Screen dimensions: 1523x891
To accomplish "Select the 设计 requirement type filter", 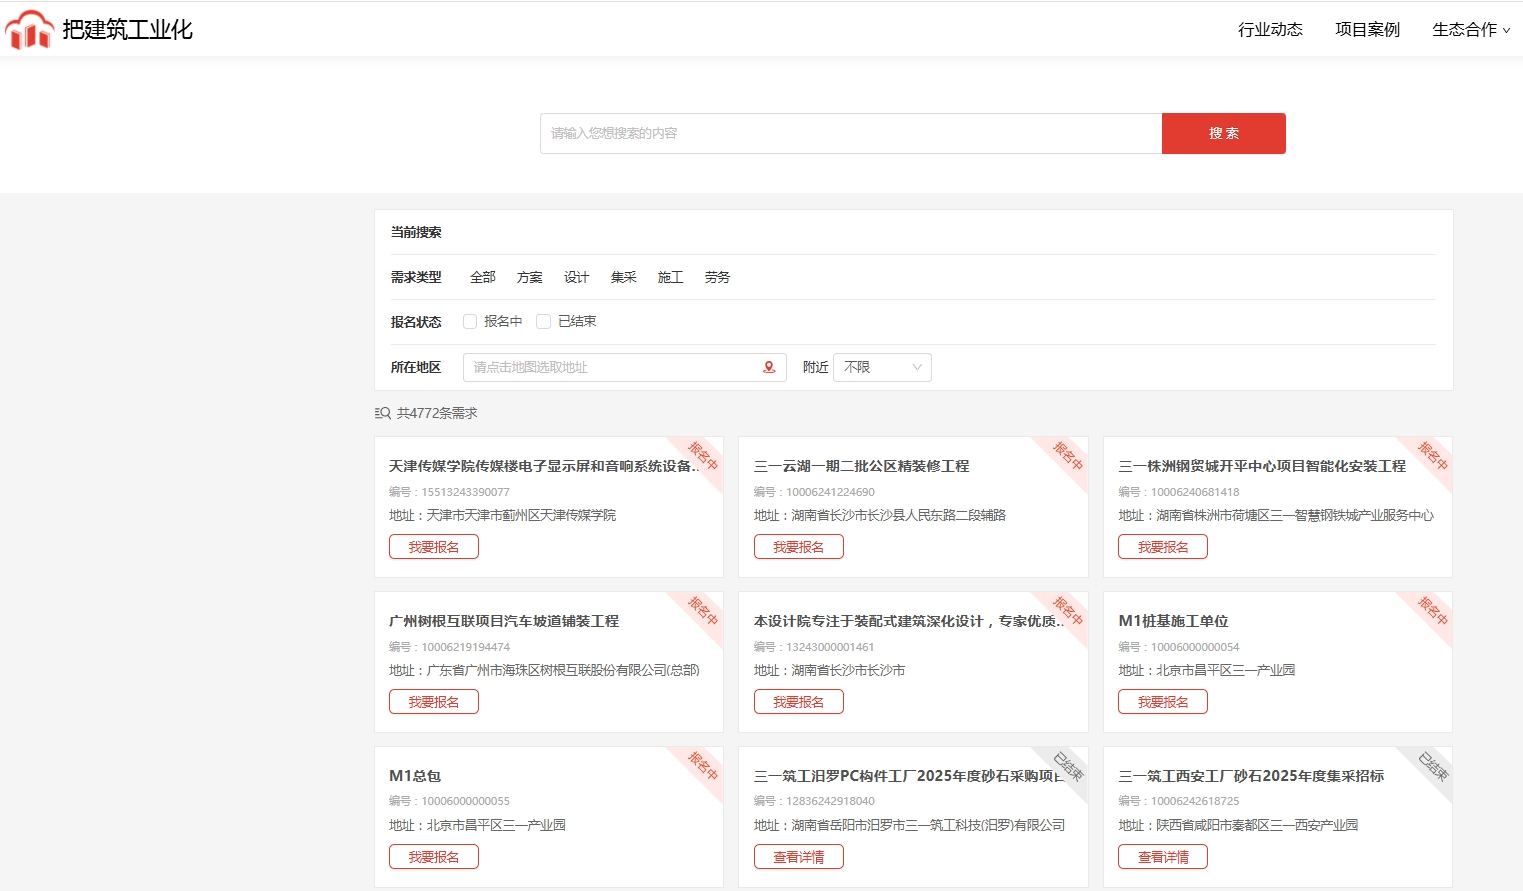I will (576, 277).
